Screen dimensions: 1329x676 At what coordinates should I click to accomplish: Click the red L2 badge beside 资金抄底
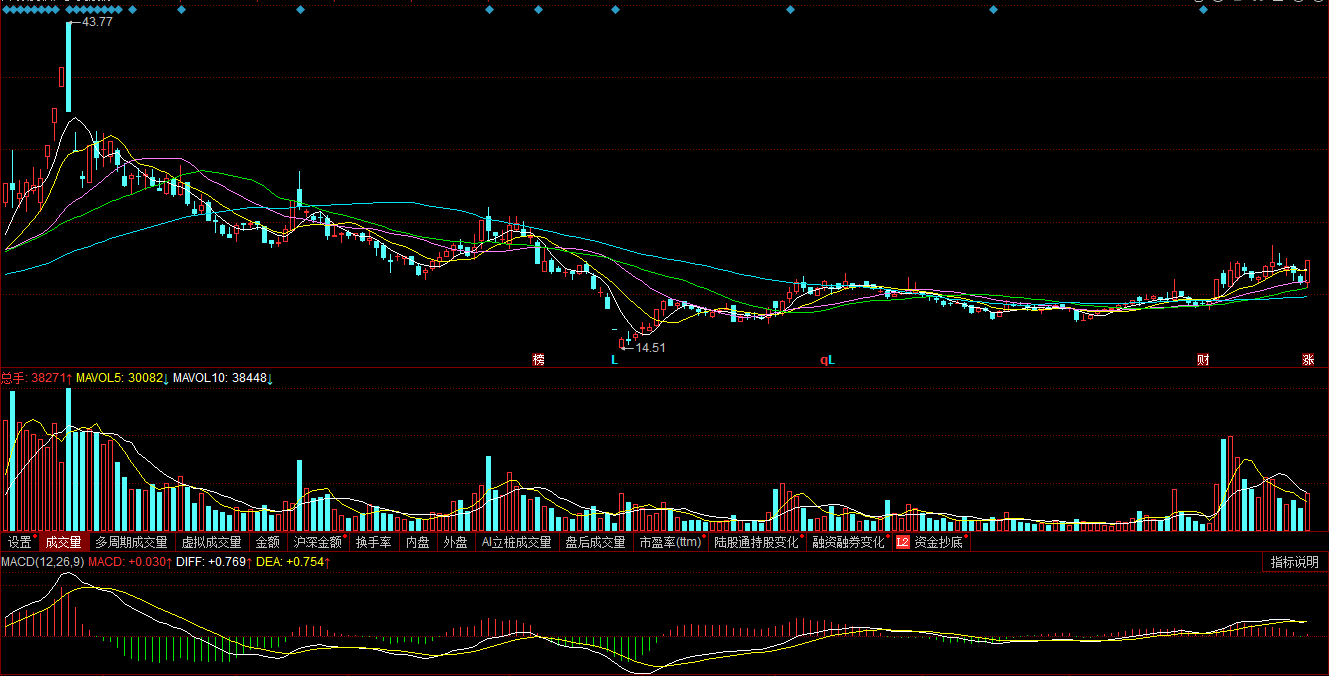pyautogui.click(x=903, y=542)
